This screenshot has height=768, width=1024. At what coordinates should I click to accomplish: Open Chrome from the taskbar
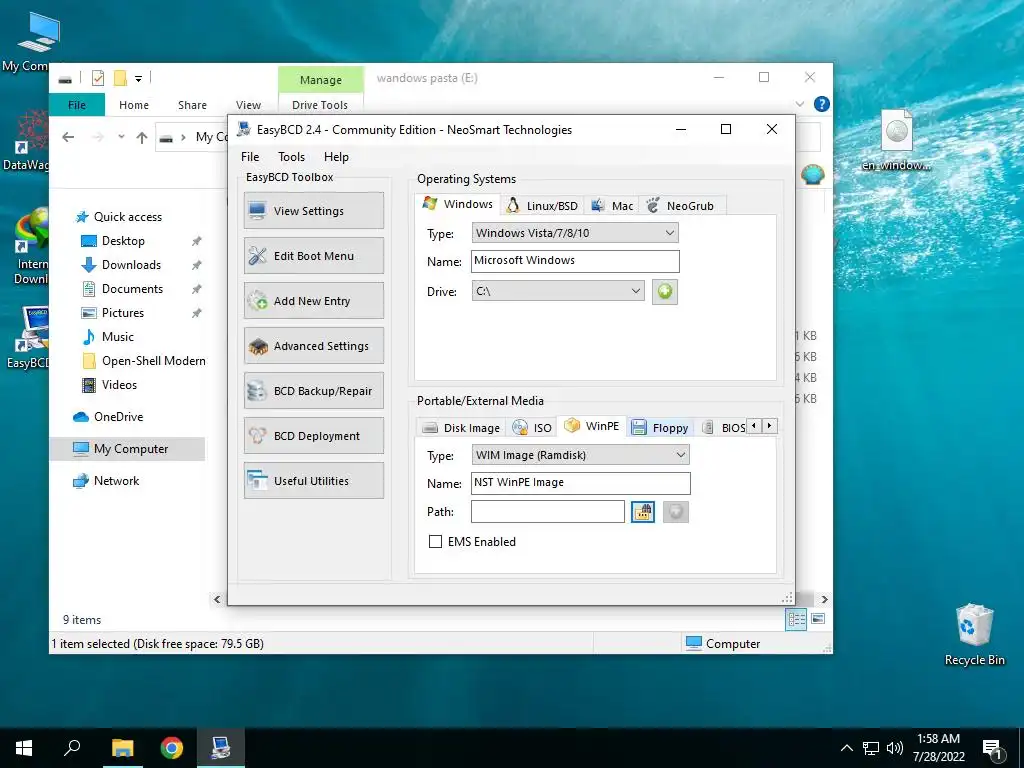pos(171,748)
